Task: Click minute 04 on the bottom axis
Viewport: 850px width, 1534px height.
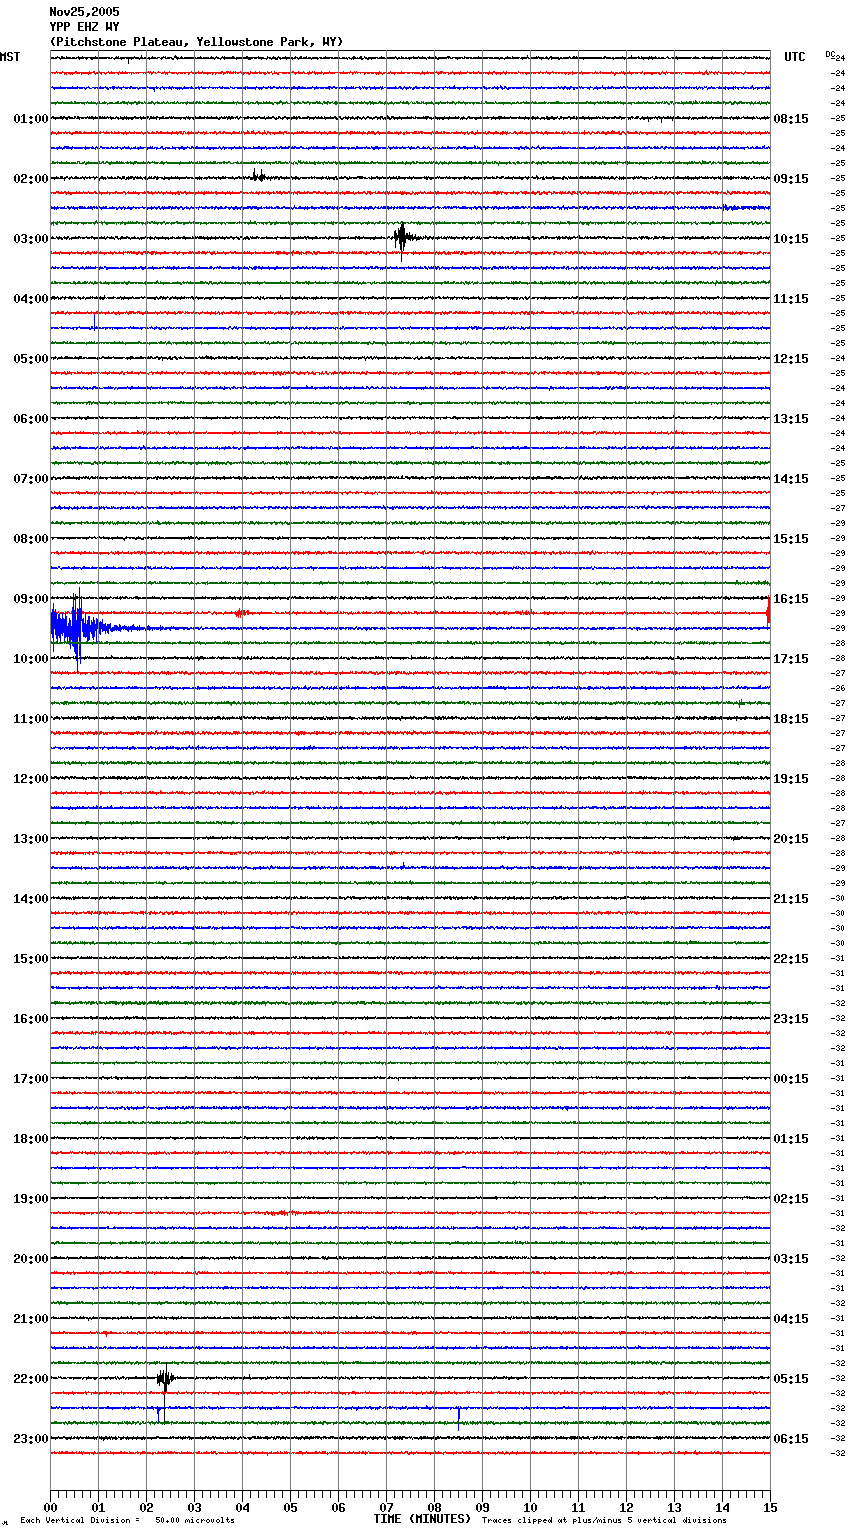Action: point(242,1507)
